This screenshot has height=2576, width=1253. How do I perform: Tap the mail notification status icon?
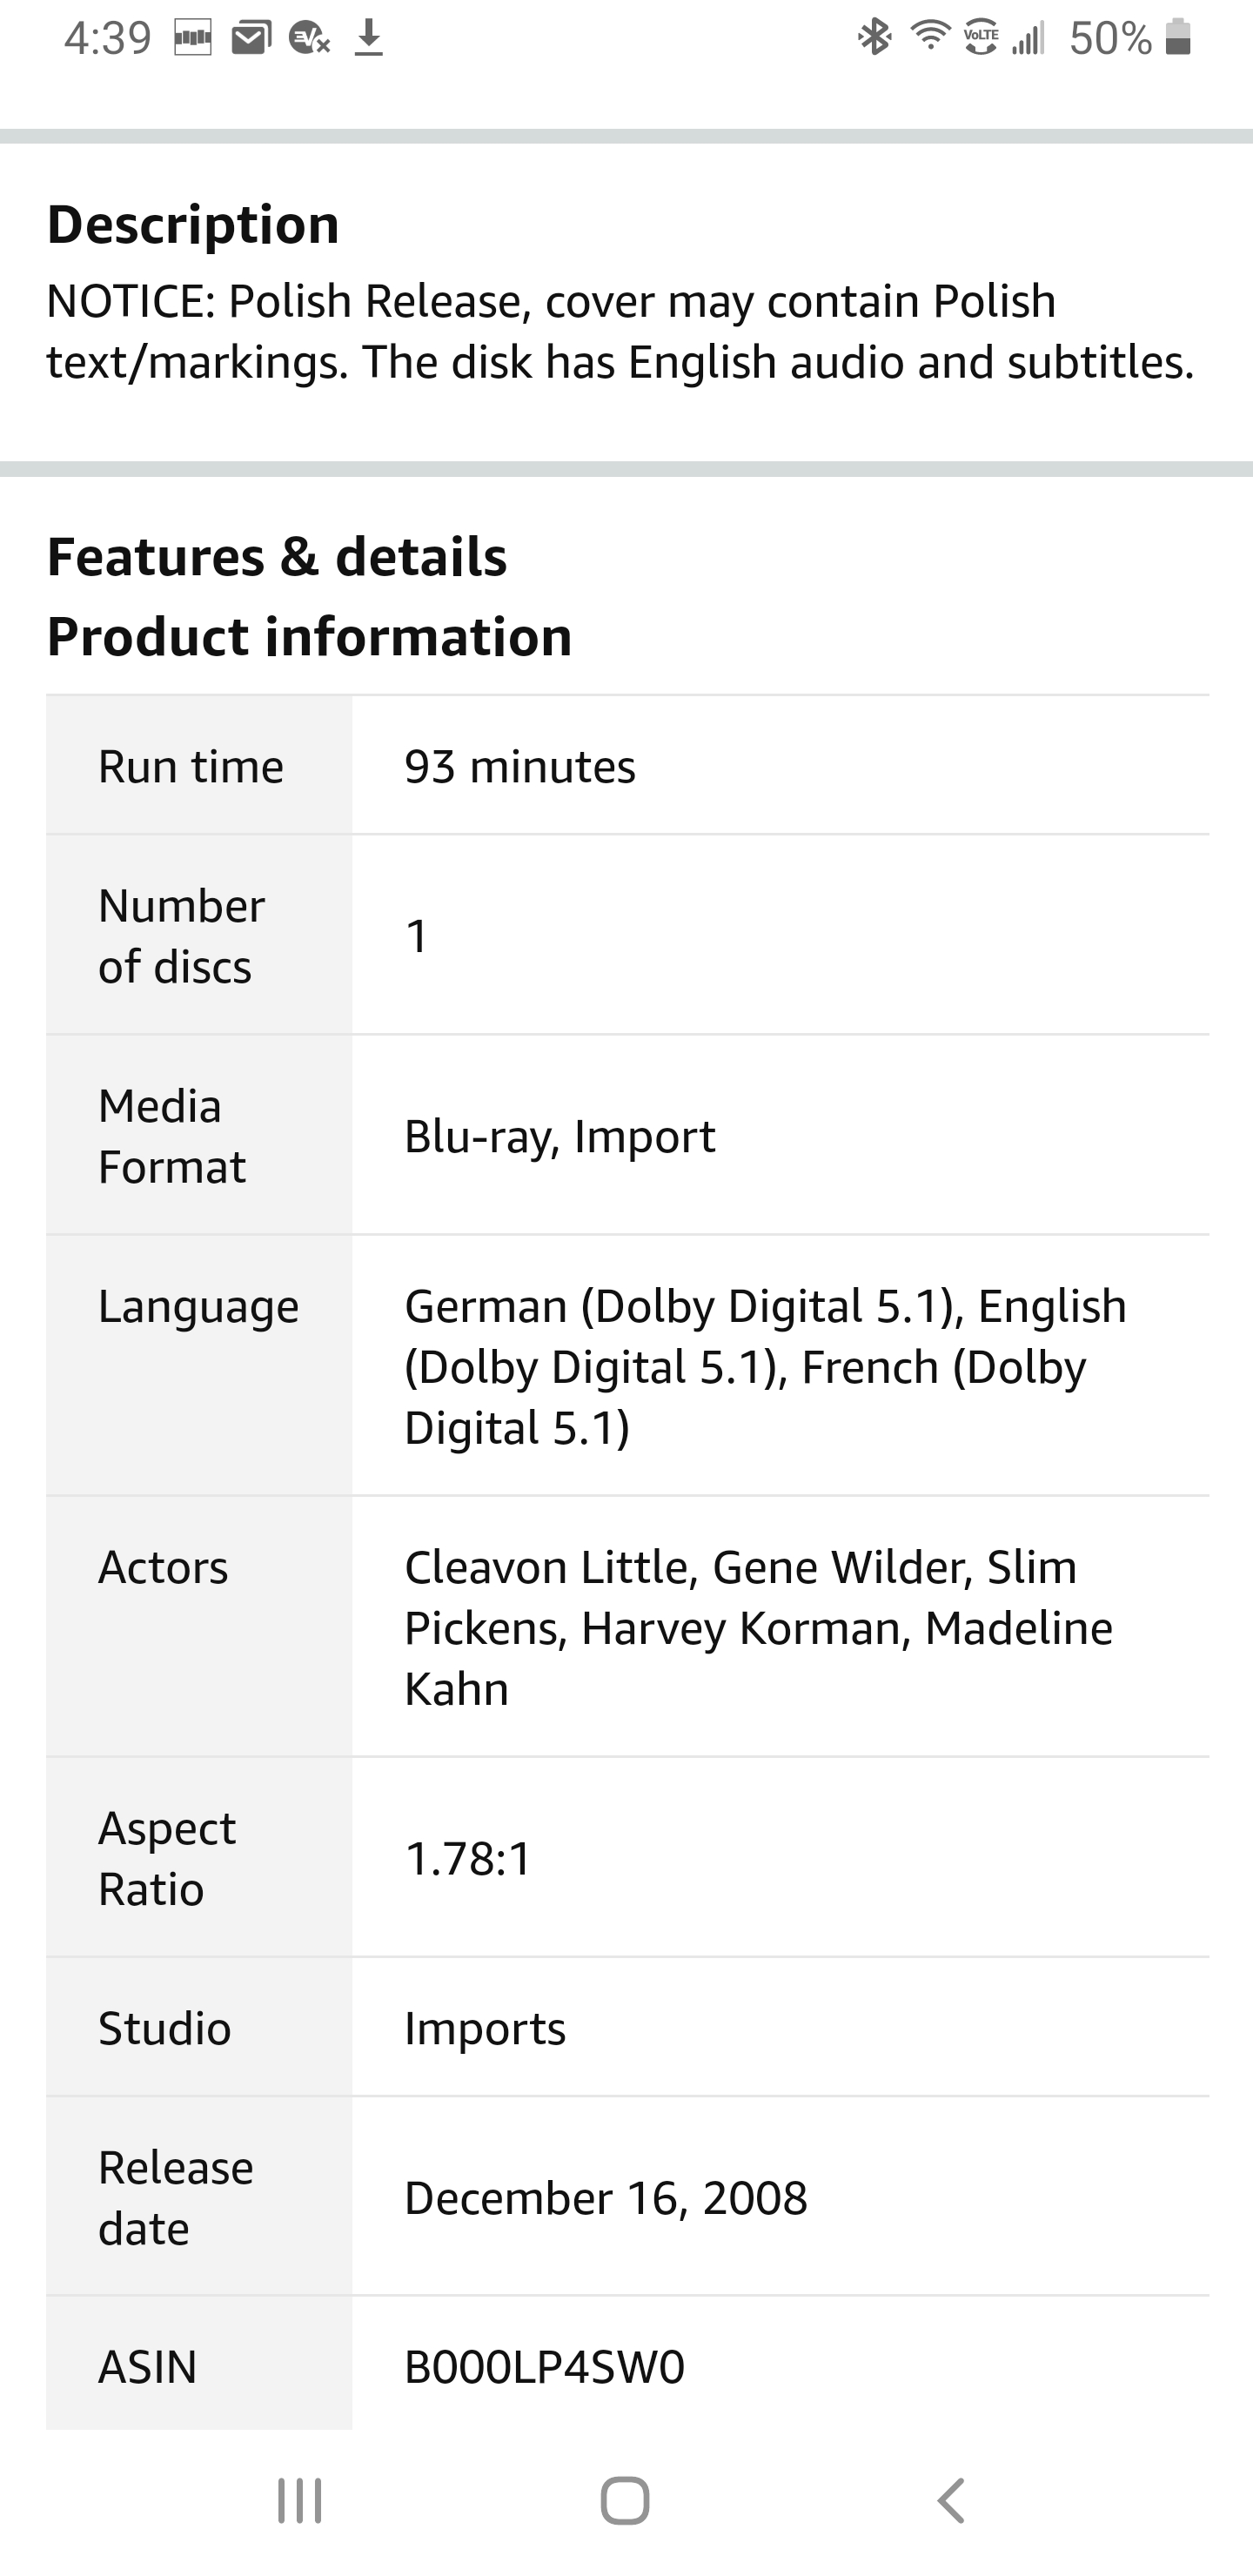coord(251,38)
